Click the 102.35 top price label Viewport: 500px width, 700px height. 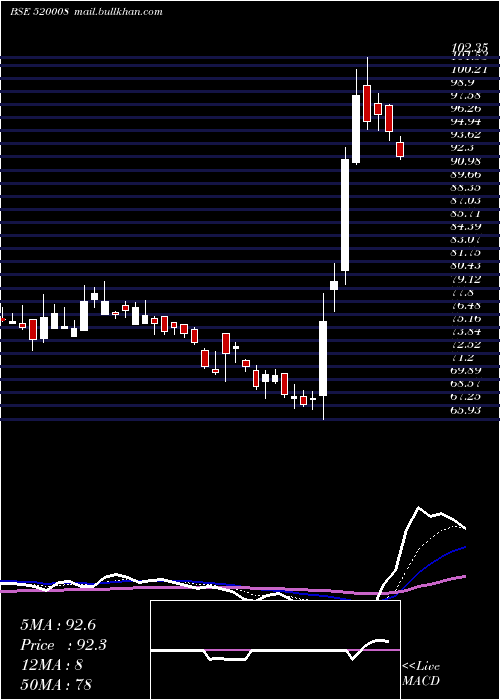[468, 48]
